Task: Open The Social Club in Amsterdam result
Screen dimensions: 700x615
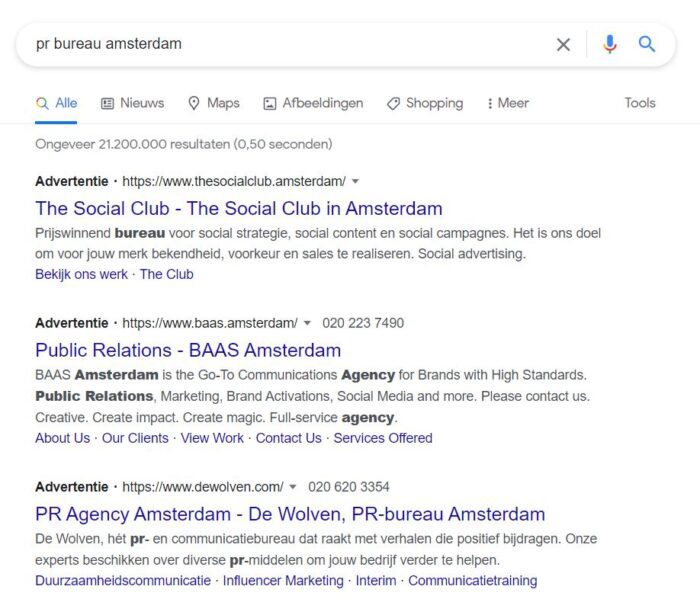Action: [238, 209]
